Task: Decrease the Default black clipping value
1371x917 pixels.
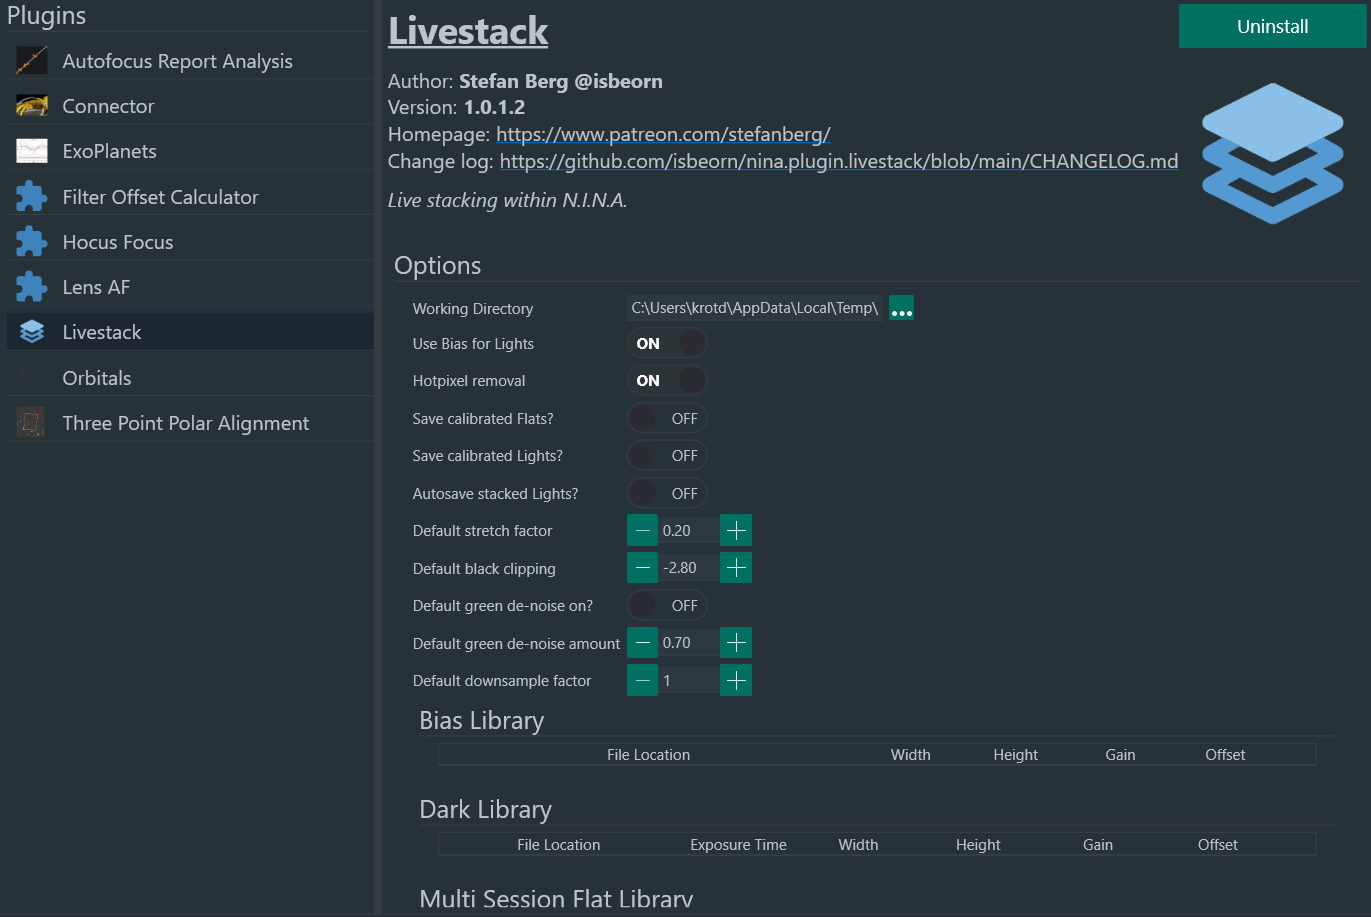Action: click(x=643, y=568)
